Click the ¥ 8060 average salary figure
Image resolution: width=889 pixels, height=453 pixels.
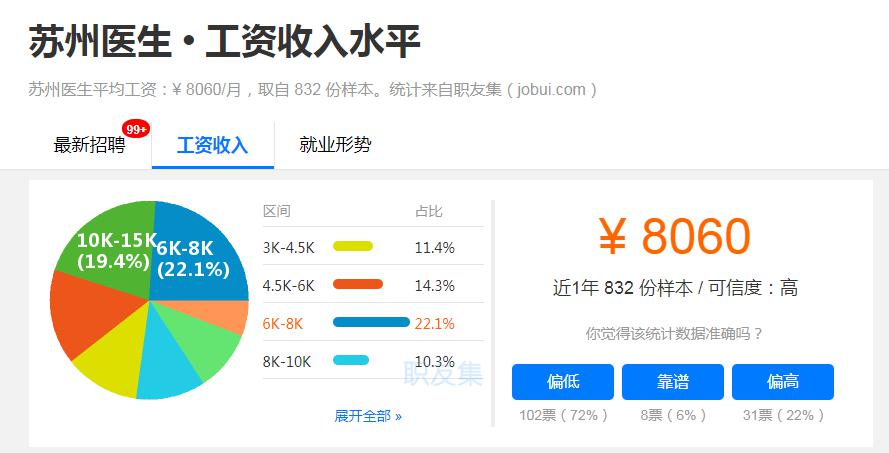click(x=673, y=237)
